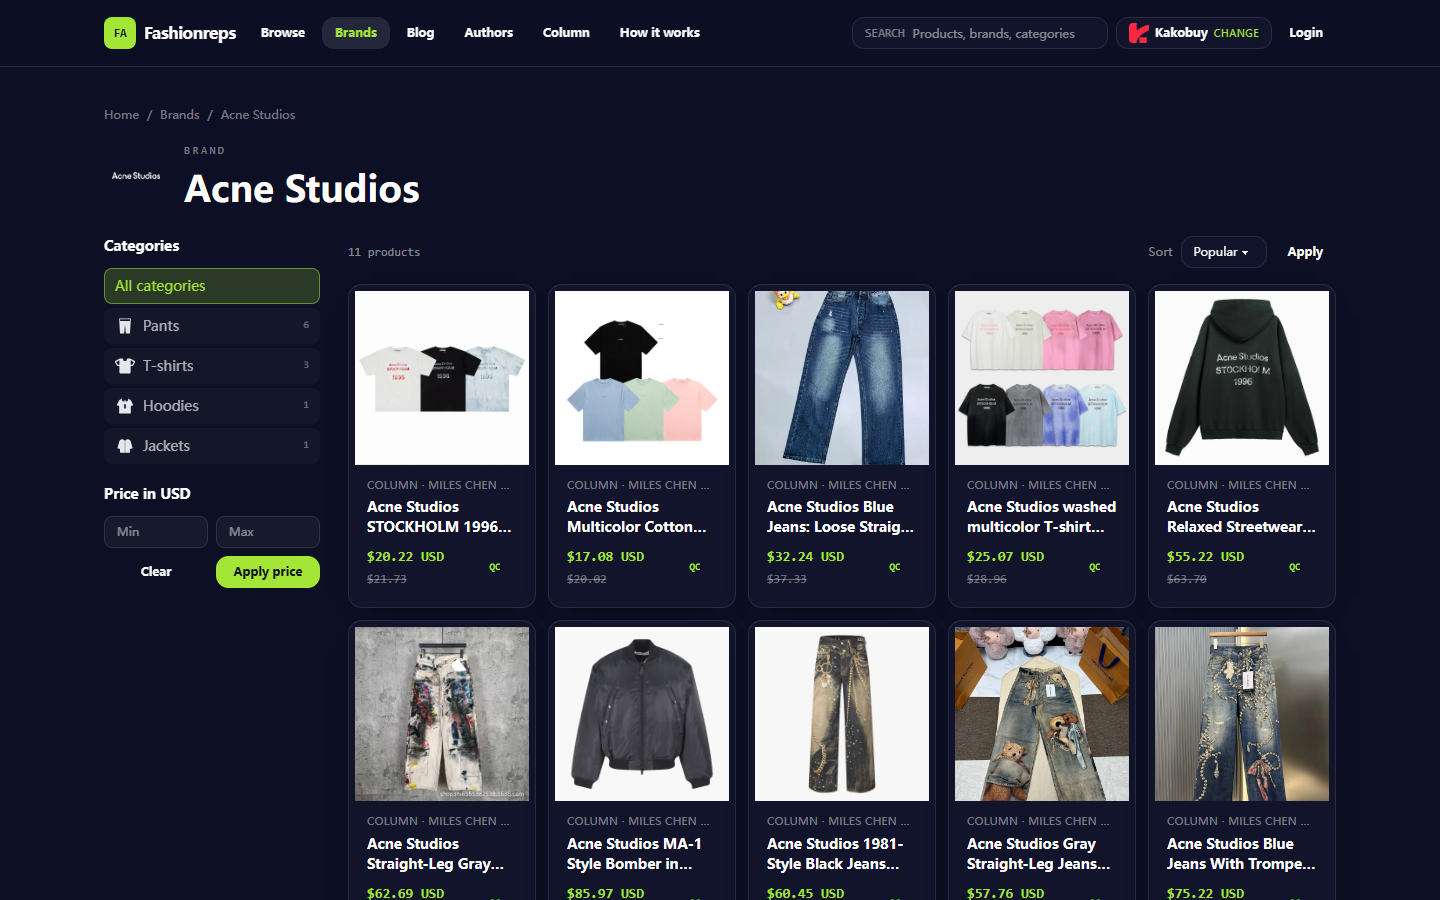Go to Brands in the breadcrumb
Screen dimensions: 1440x900
click(x=180, y=115)
